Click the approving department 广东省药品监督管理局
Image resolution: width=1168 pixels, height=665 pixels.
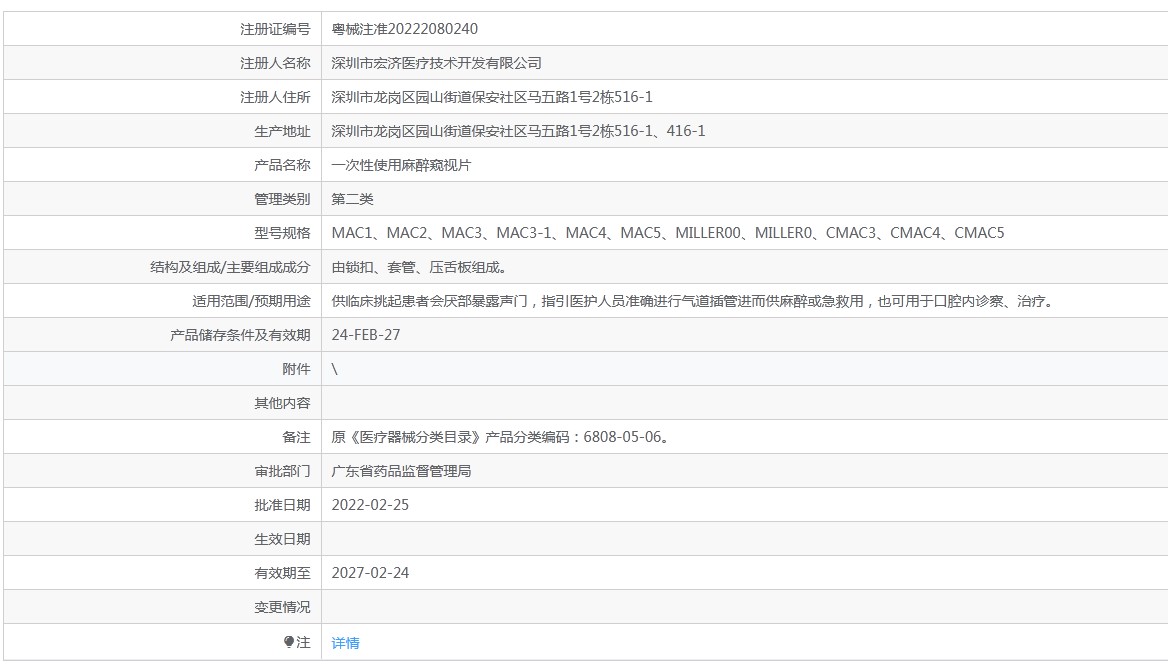click(401, 471)
